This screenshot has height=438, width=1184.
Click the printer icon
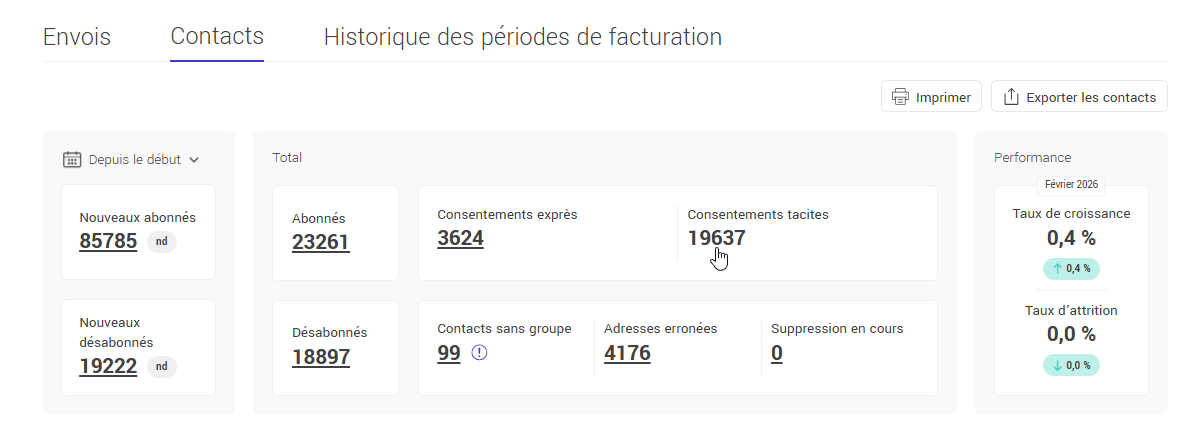901,97
